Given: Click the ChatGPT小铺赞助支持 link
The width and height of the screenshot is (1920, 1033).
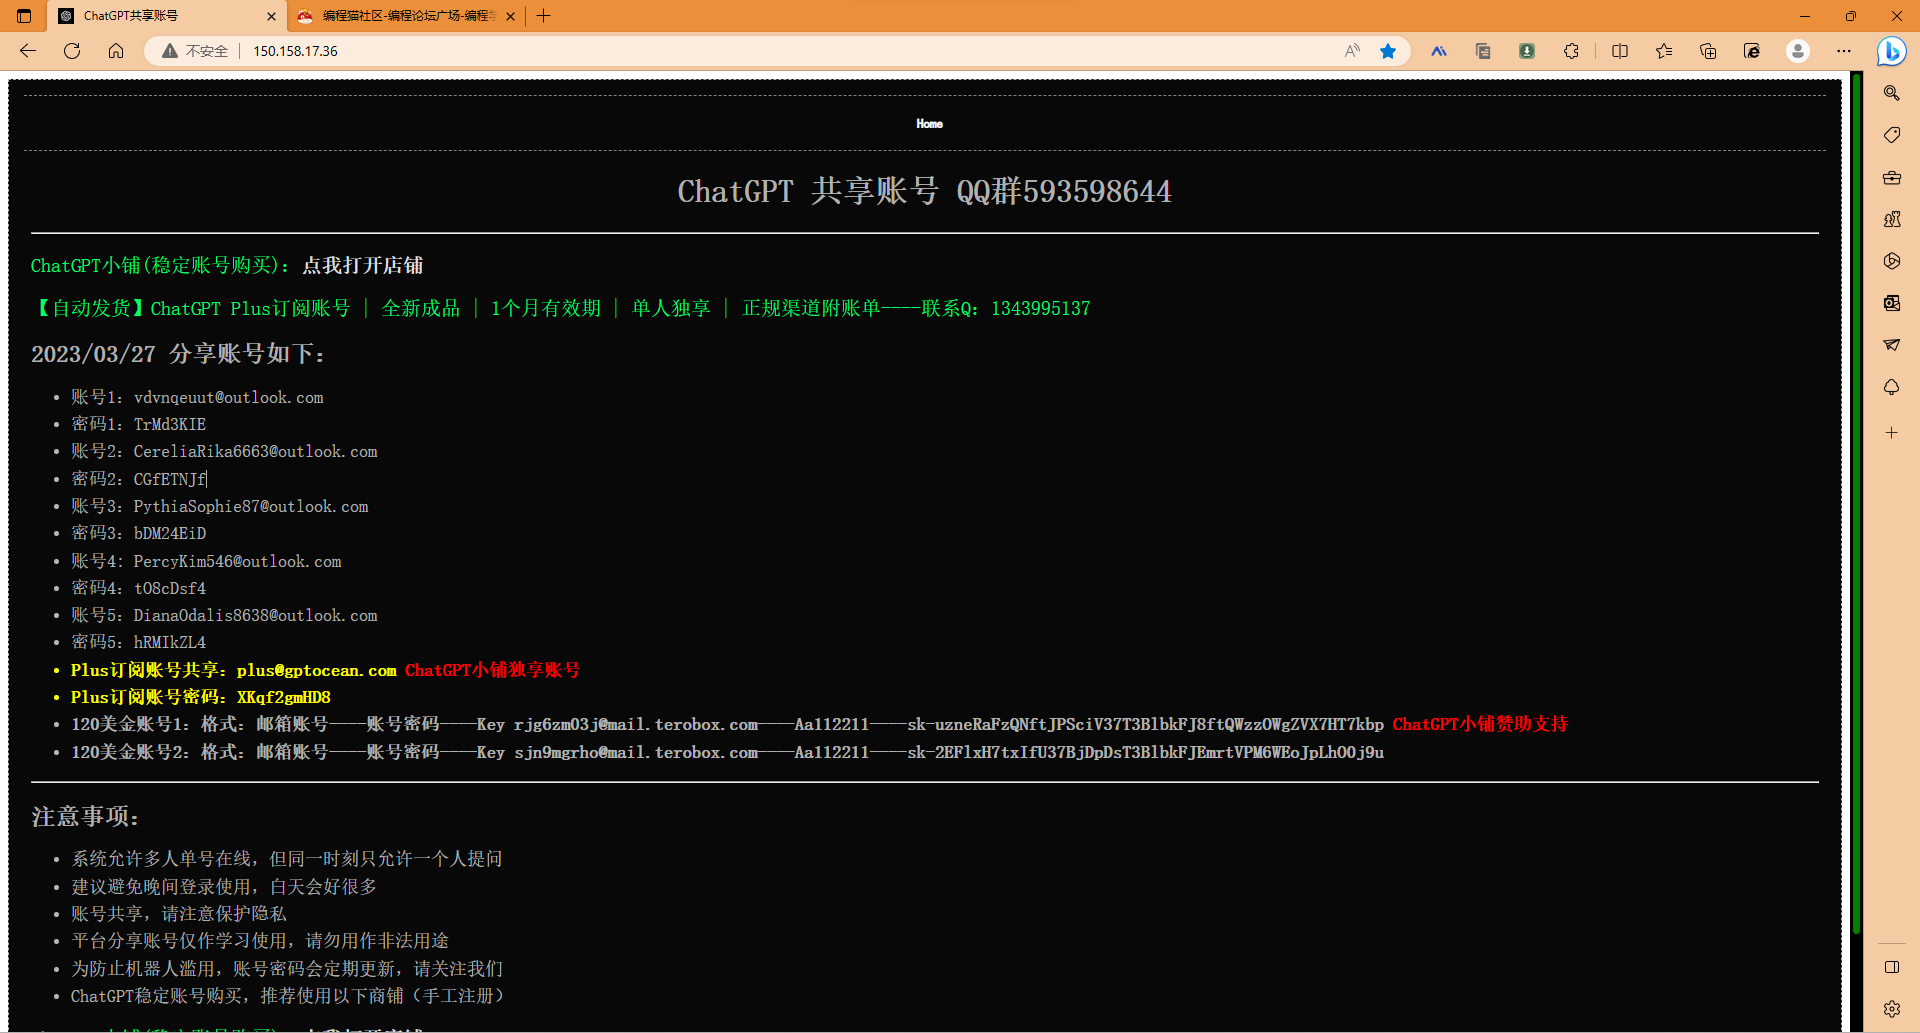Looking at the screenshot, I should point(1480,724).
